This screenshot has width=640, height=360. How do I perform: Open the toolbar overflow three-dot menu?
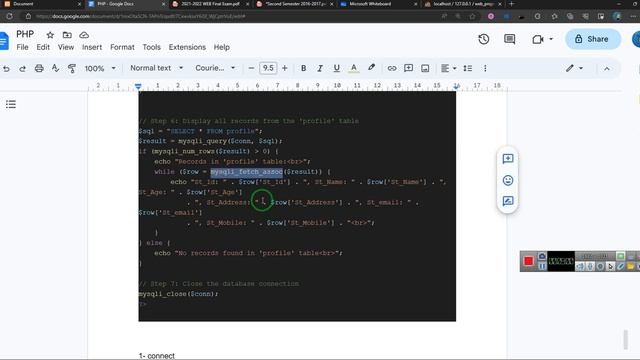pyautogui.click(x=485, y=68)
